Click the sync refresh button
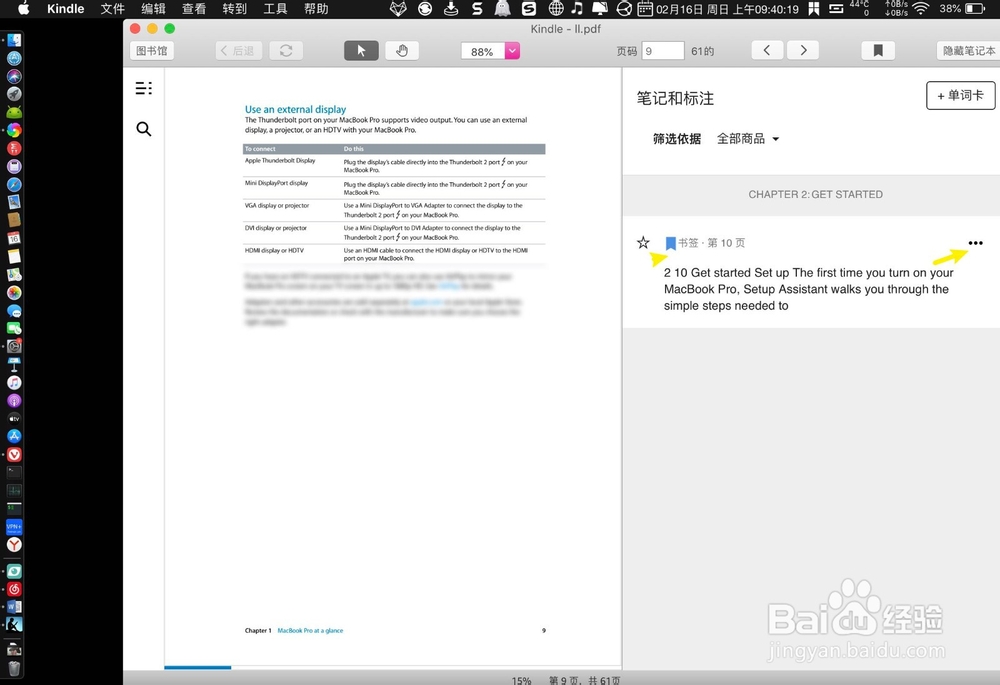This screenshot has height=685, width=1000. [x=286, y=51]
